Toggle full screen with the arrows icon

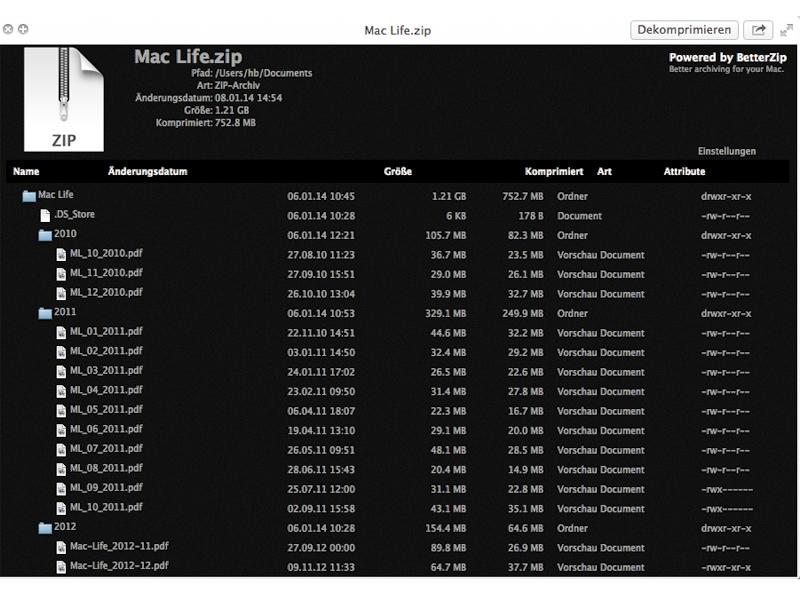[x=786, y=31]
